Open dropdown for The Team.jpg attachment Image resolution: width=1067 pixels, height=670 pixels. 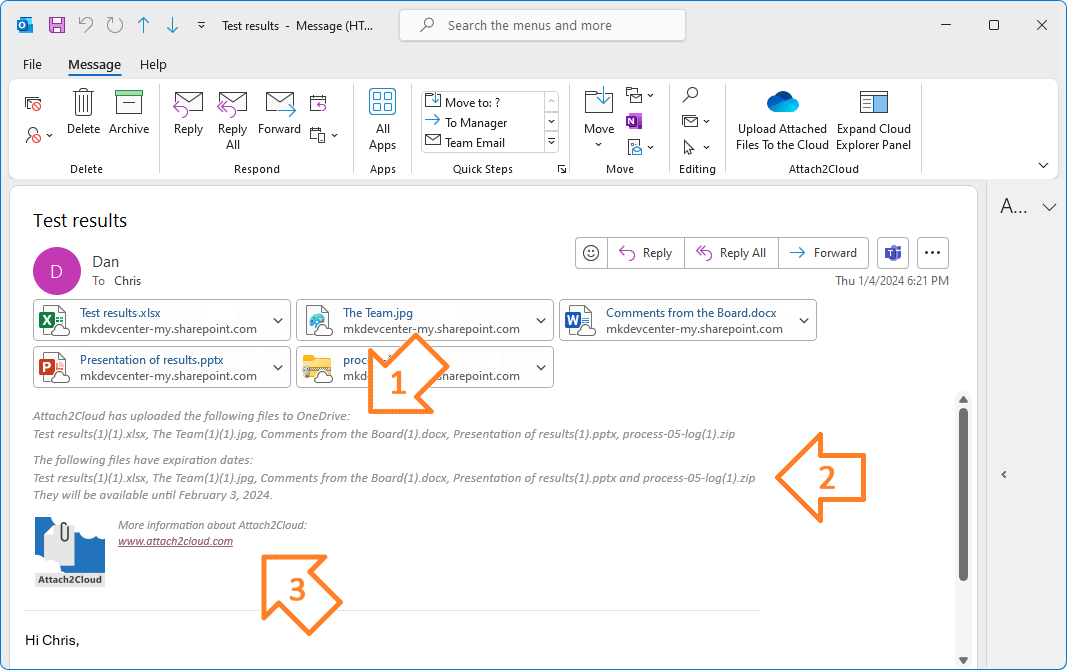(x=541, y=320)
